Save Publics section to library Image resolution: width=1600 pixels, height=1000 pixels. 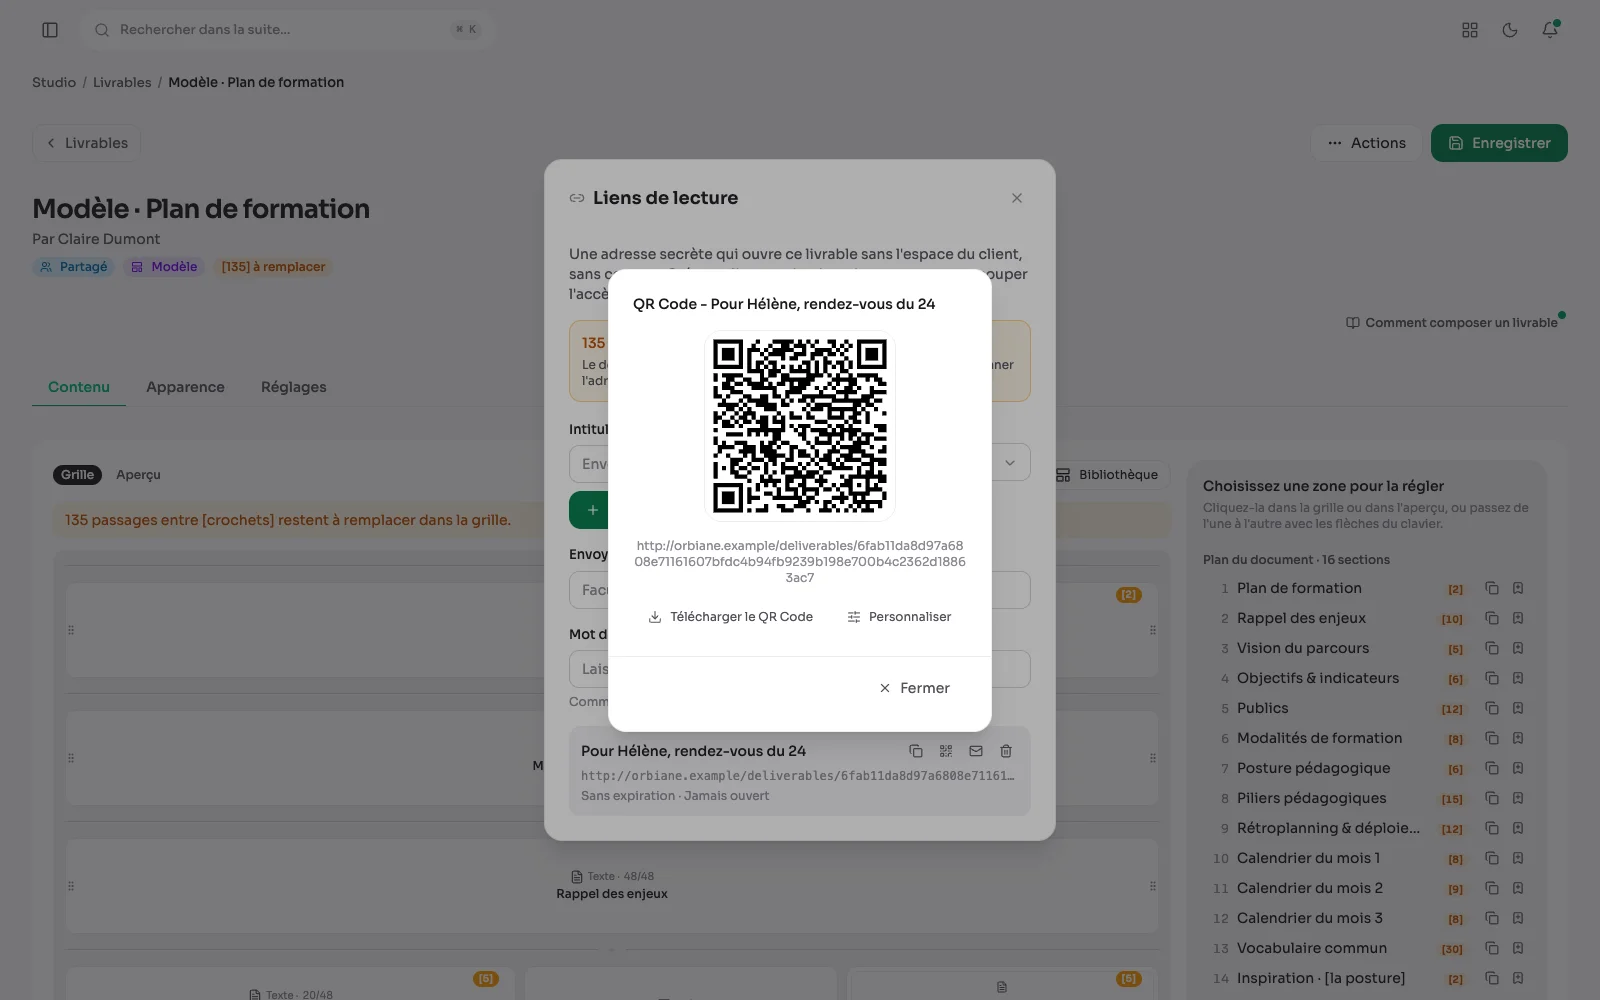click(x=1518, y=708)
